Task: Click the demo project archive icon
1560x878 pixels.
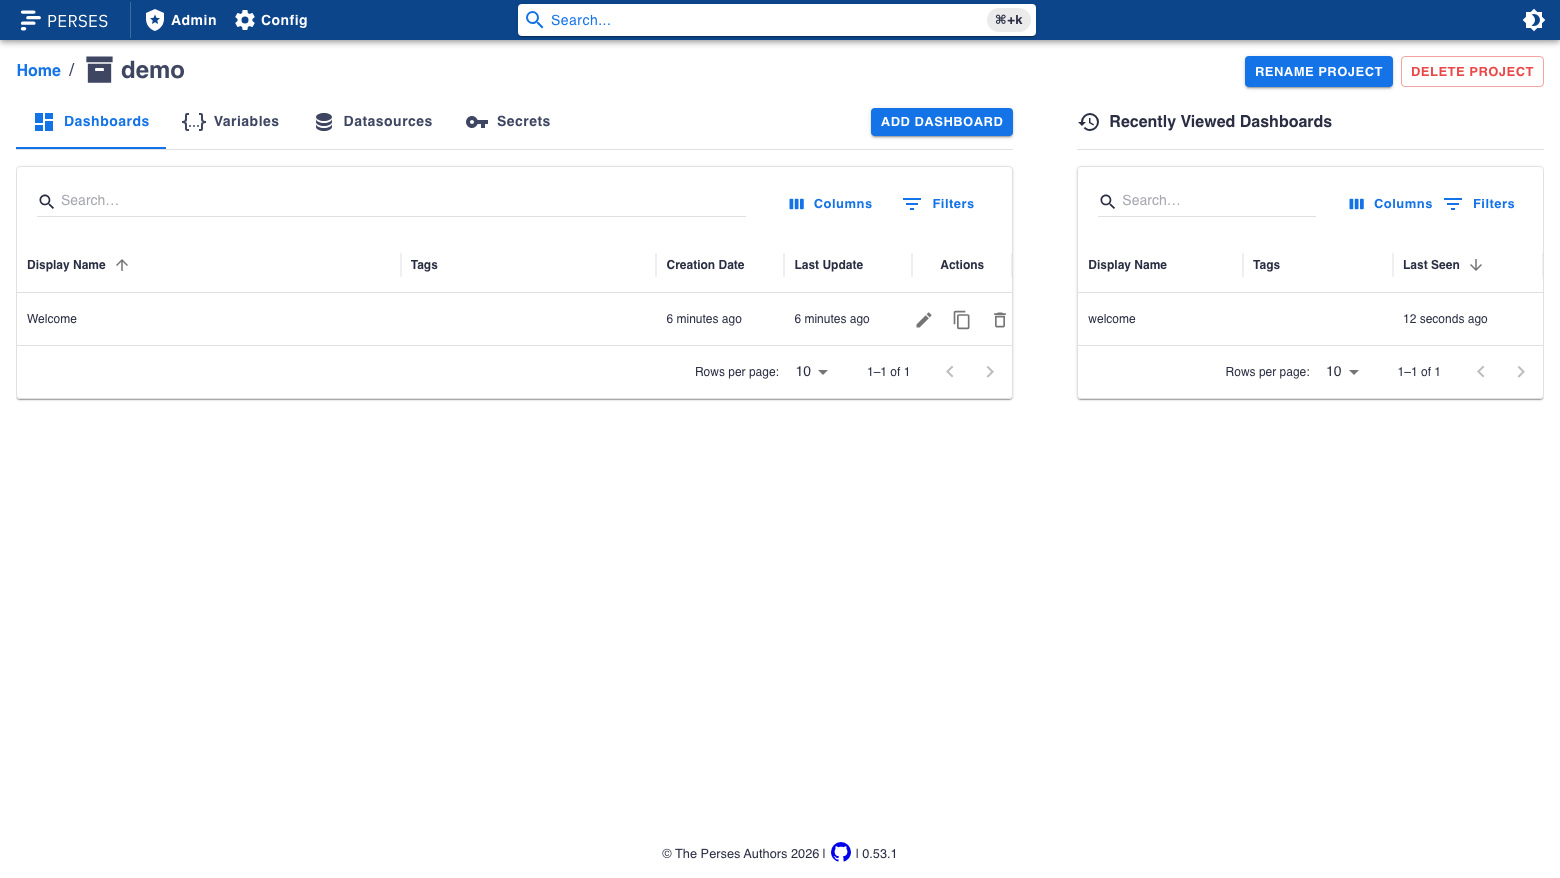Action: pyautogui.click(x=99, y=70)
